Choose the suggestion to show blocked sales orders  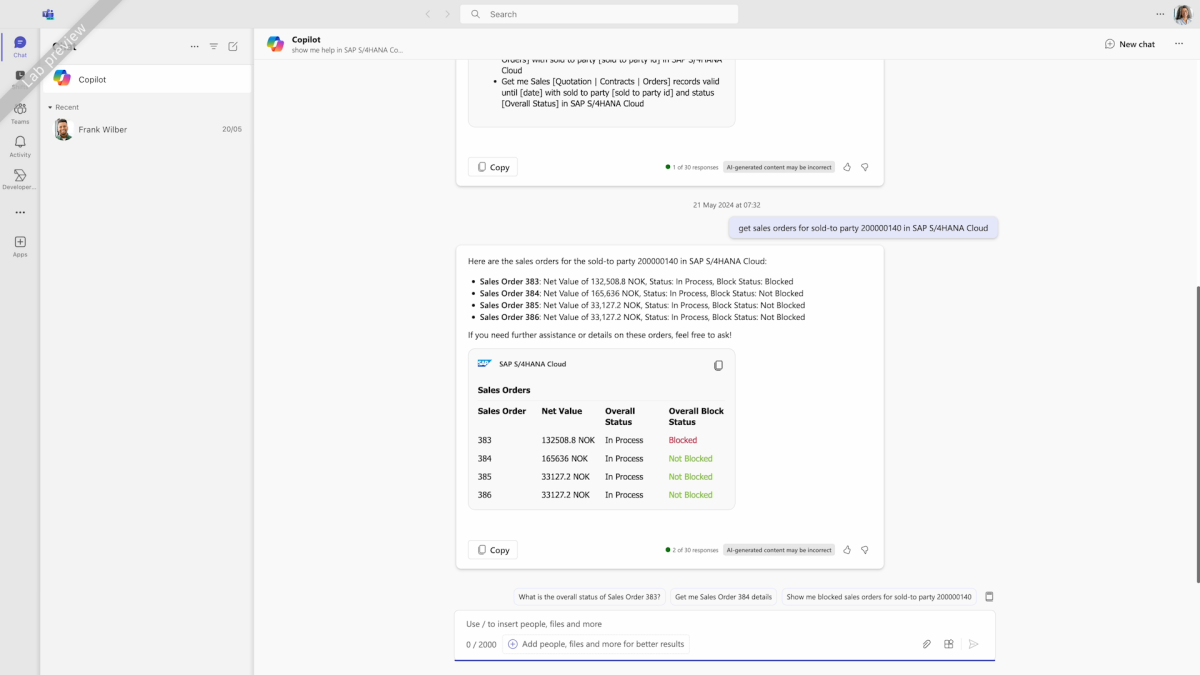(x=879, y=597)
